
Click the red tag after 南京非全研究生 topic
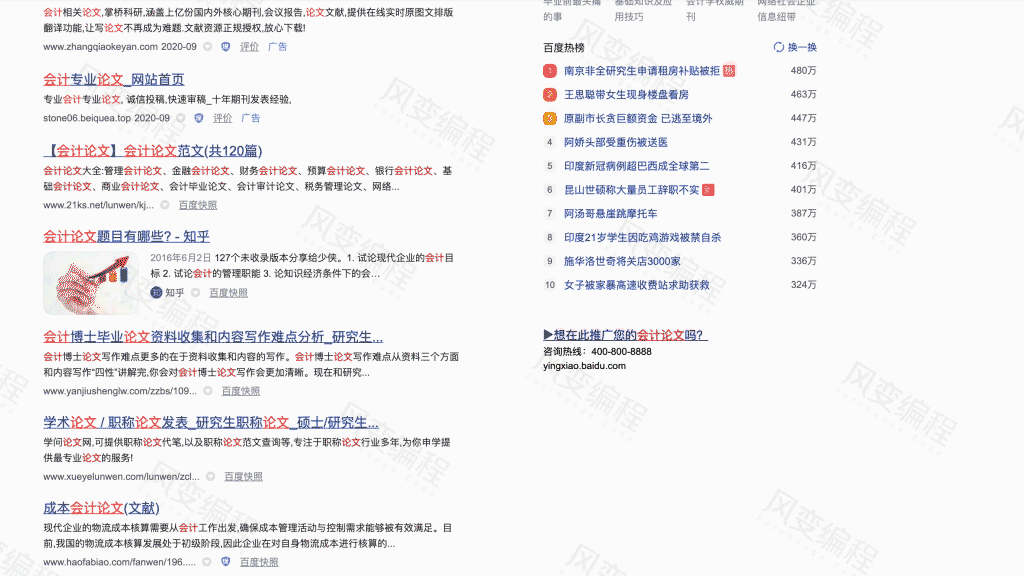point(729,71)
